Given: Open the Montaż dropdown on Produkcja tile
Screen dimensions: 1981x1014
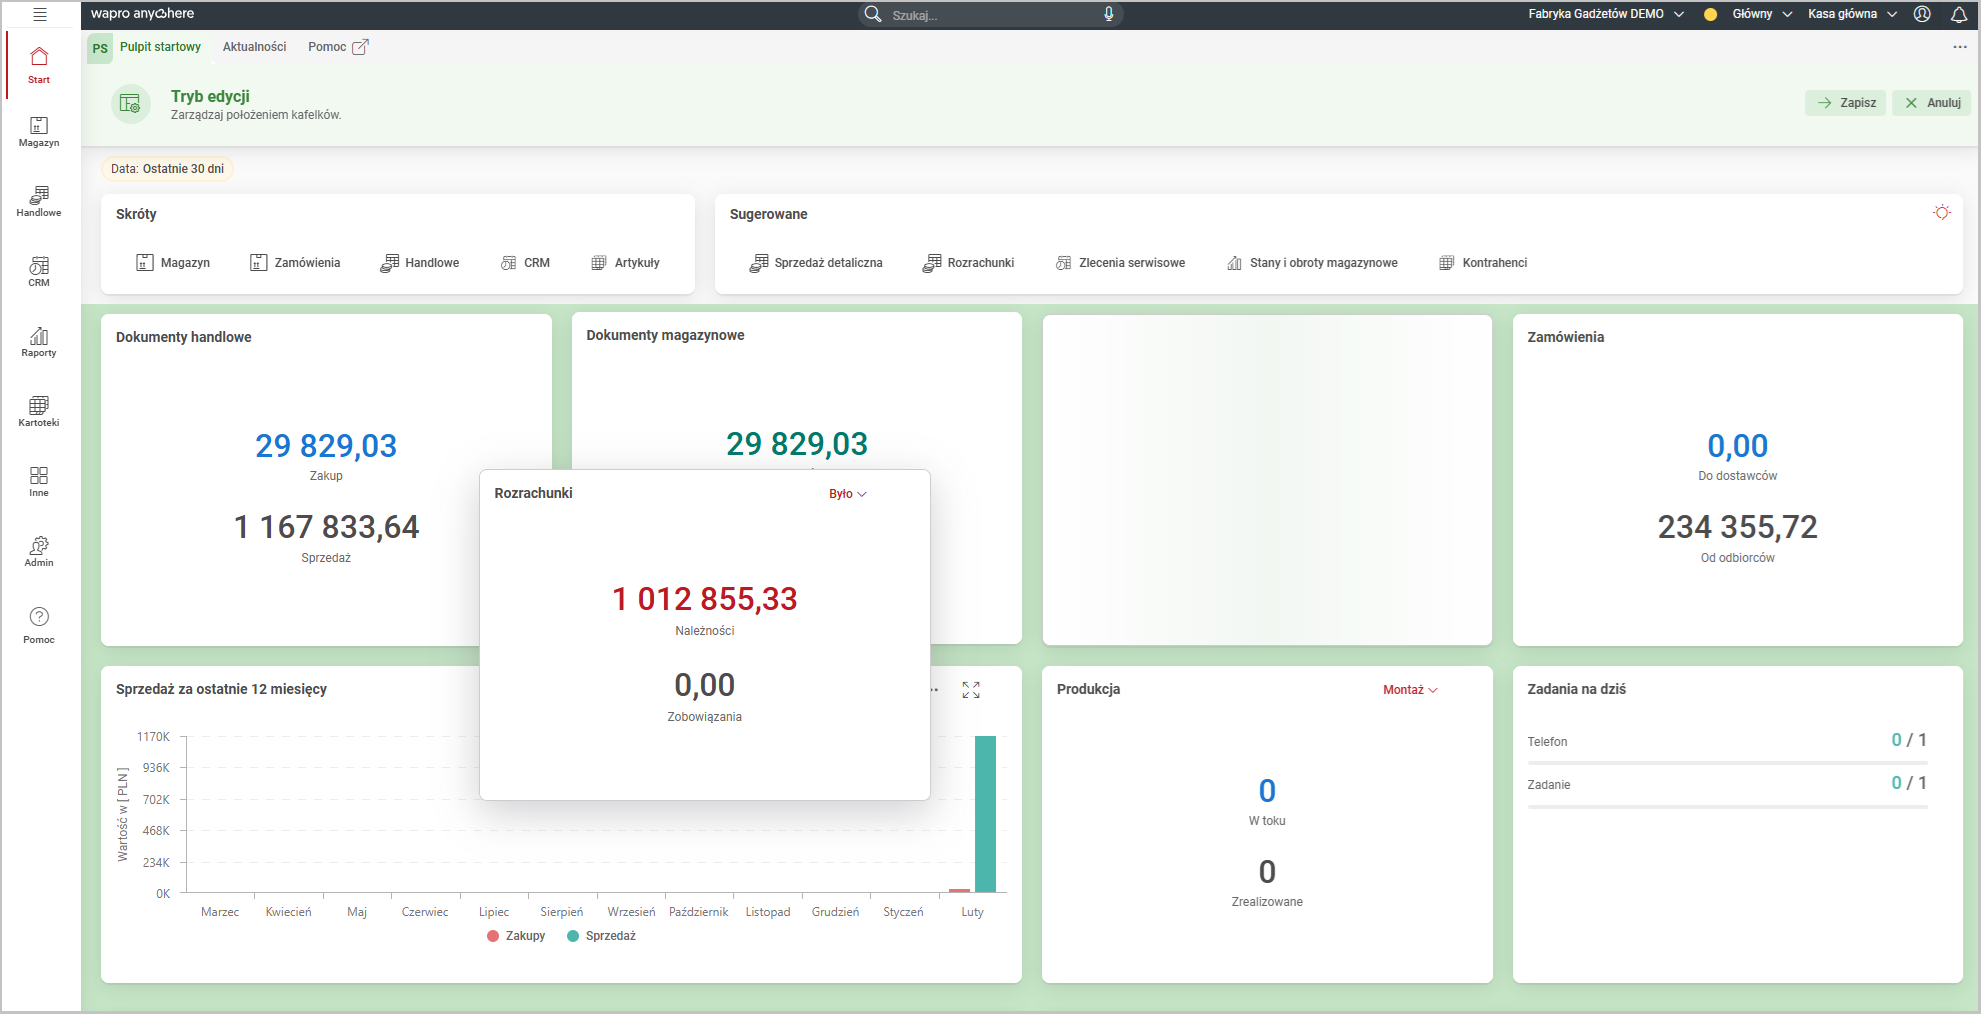Looking at the screenshot, I should [1410, 689].
